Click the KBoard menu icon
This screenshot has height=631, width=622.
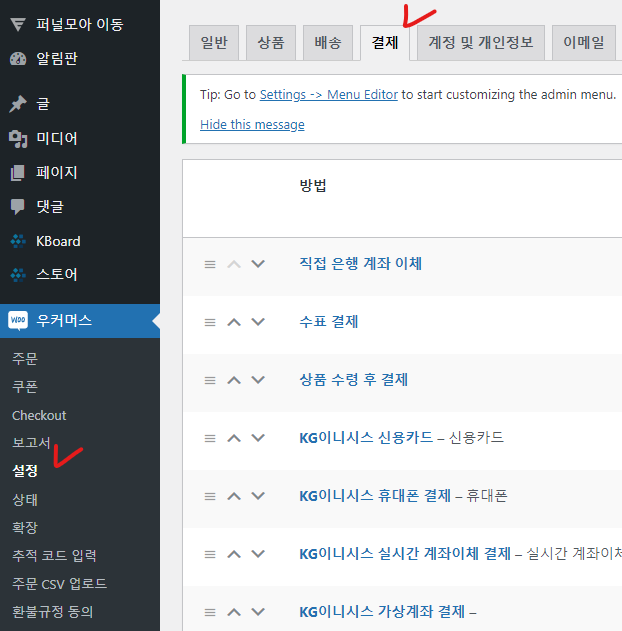[18, 241]
